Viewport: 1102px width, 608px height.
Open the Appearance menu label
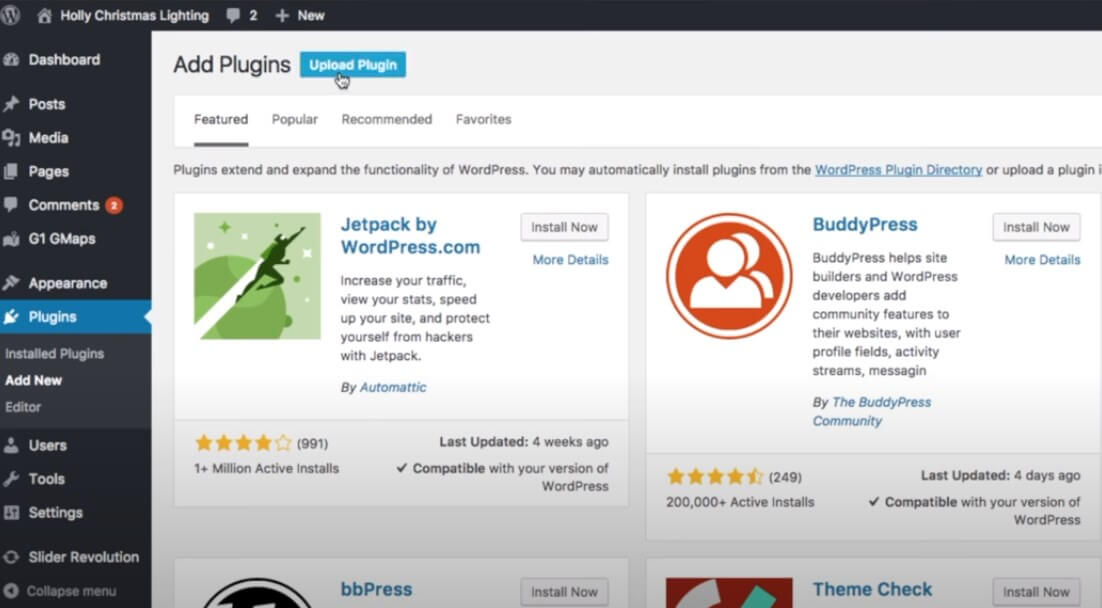(67, 283)
